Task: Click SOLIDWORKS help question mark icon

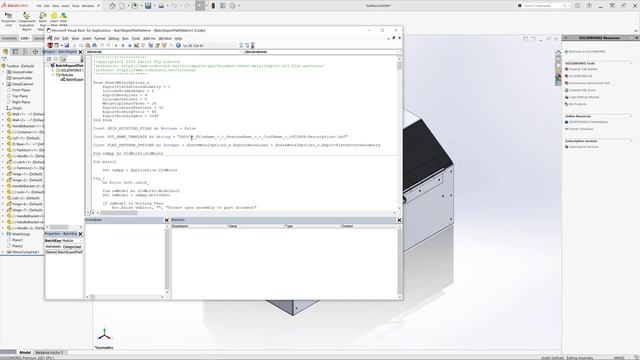Action: click(x=589, y=6)
